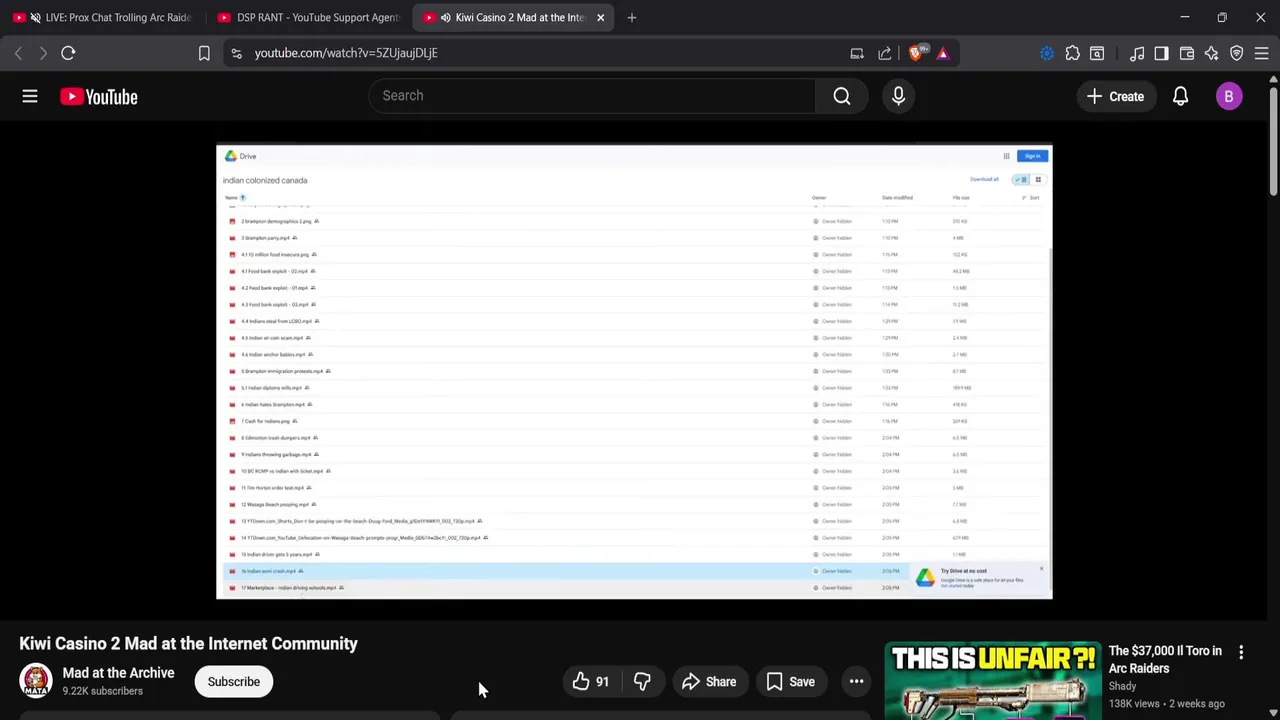Open the YouTube notifications bell
1280x720 pixels.
pyautogui.click(x=1180, y=97)
